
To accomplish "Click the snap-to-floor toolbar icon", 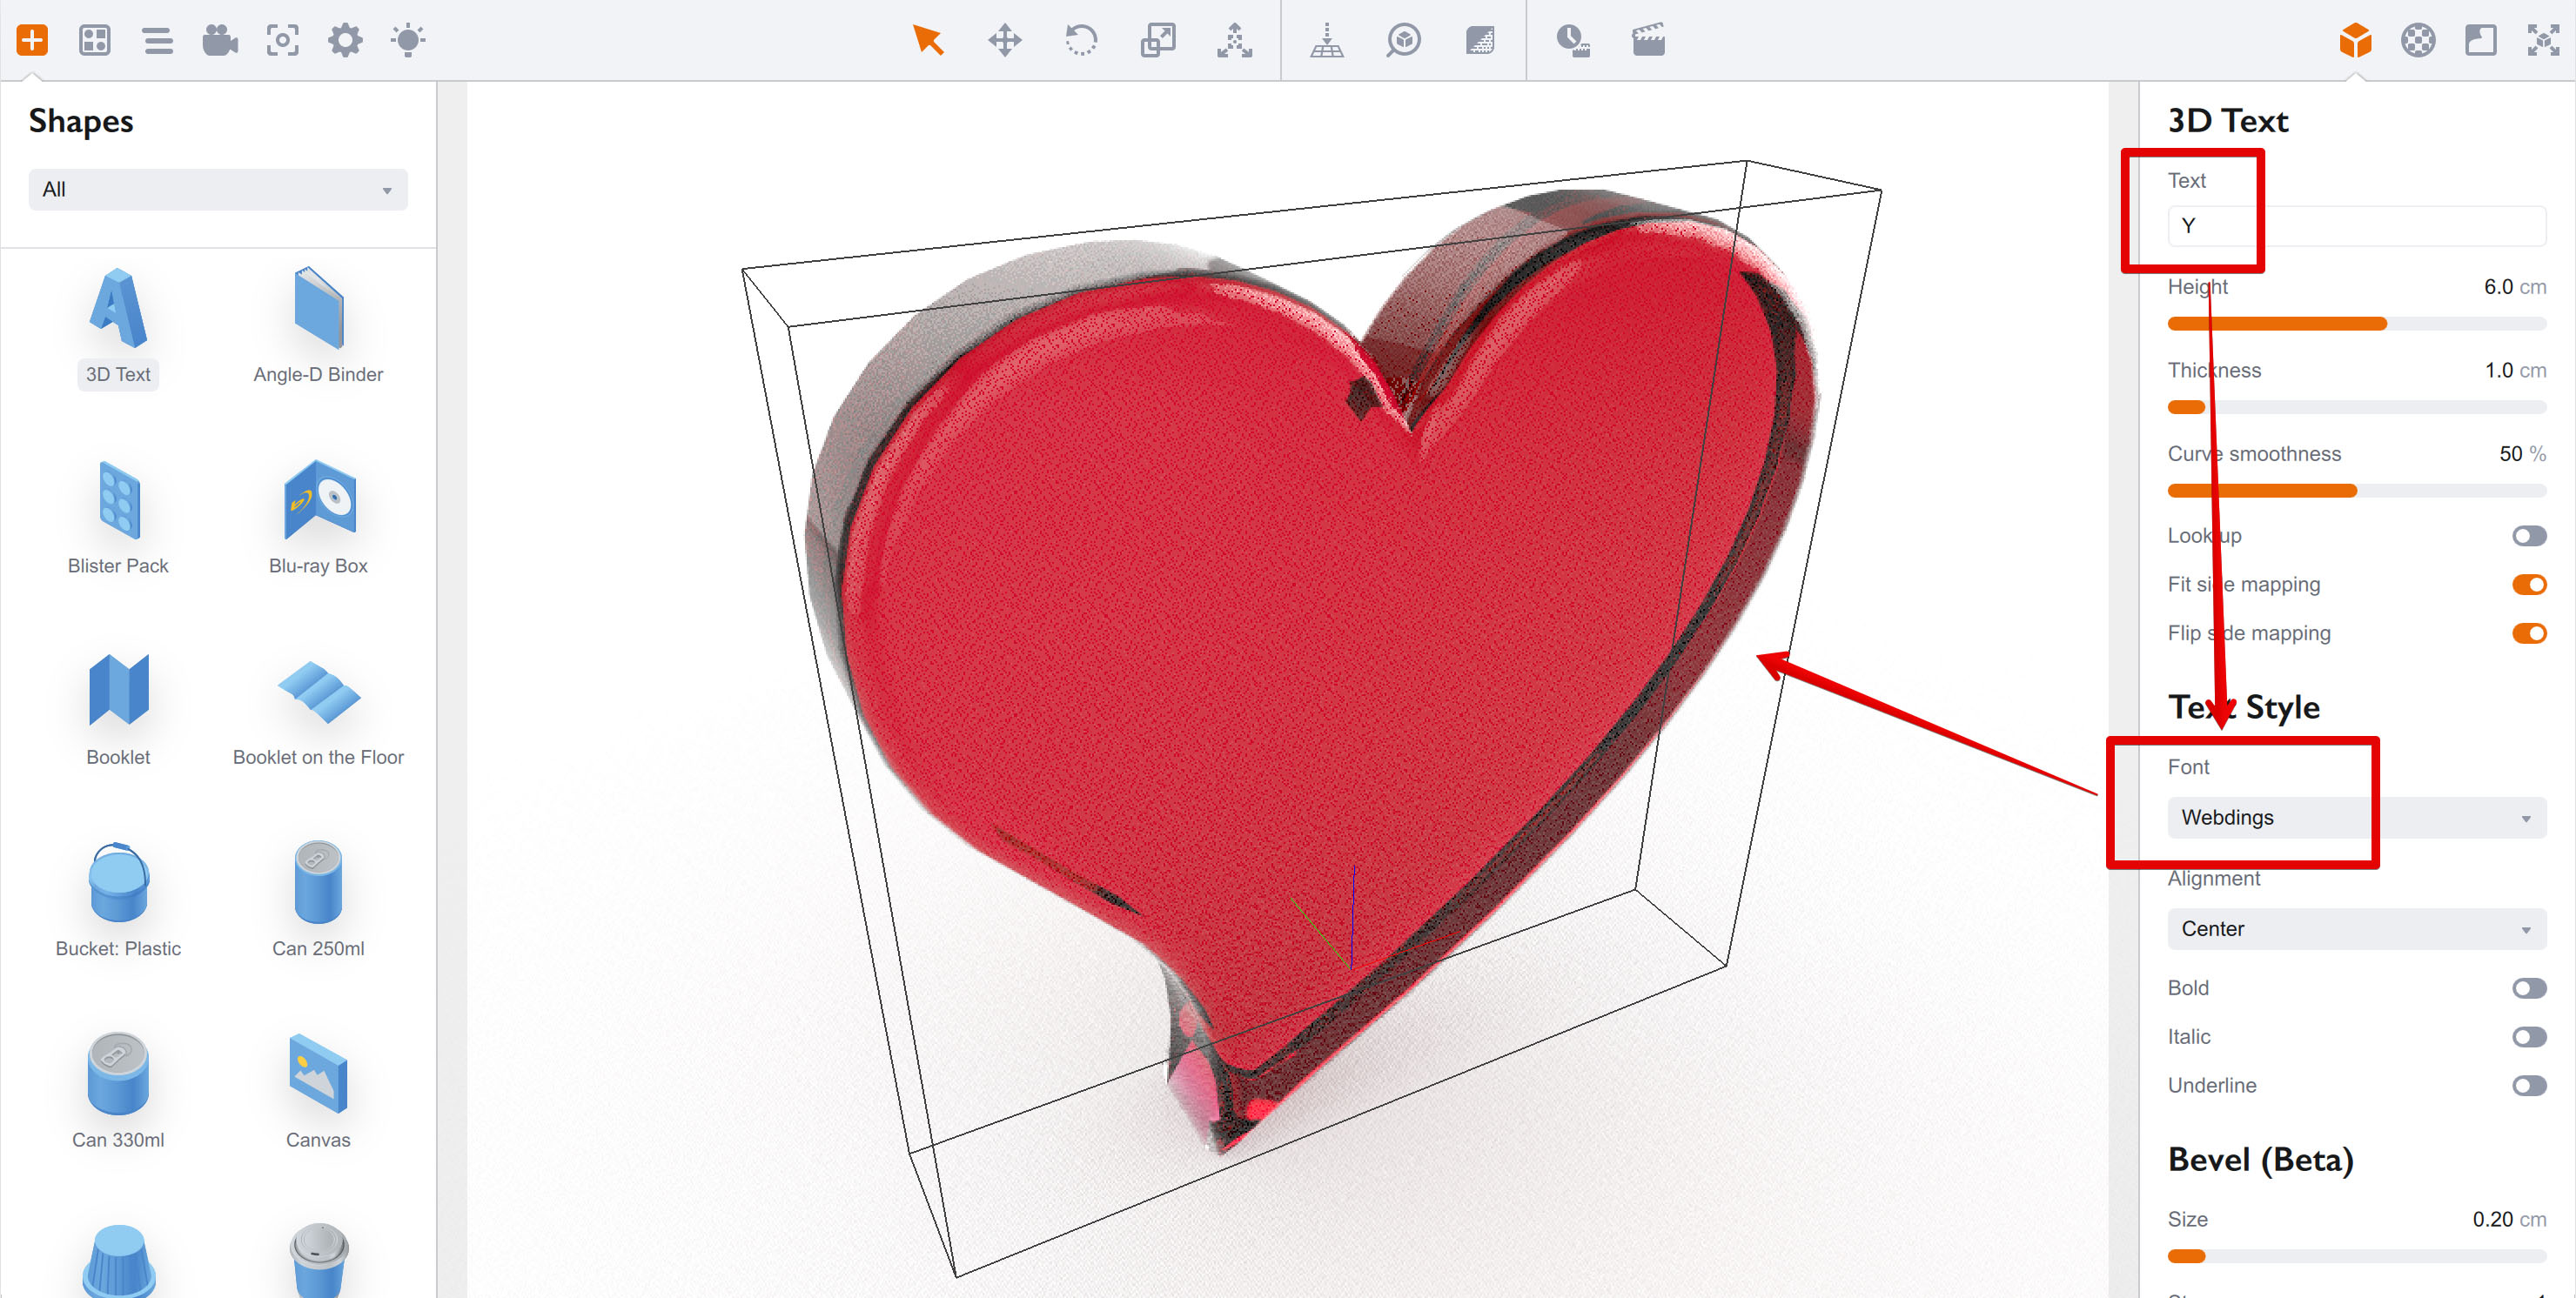I will [1328, 41].
